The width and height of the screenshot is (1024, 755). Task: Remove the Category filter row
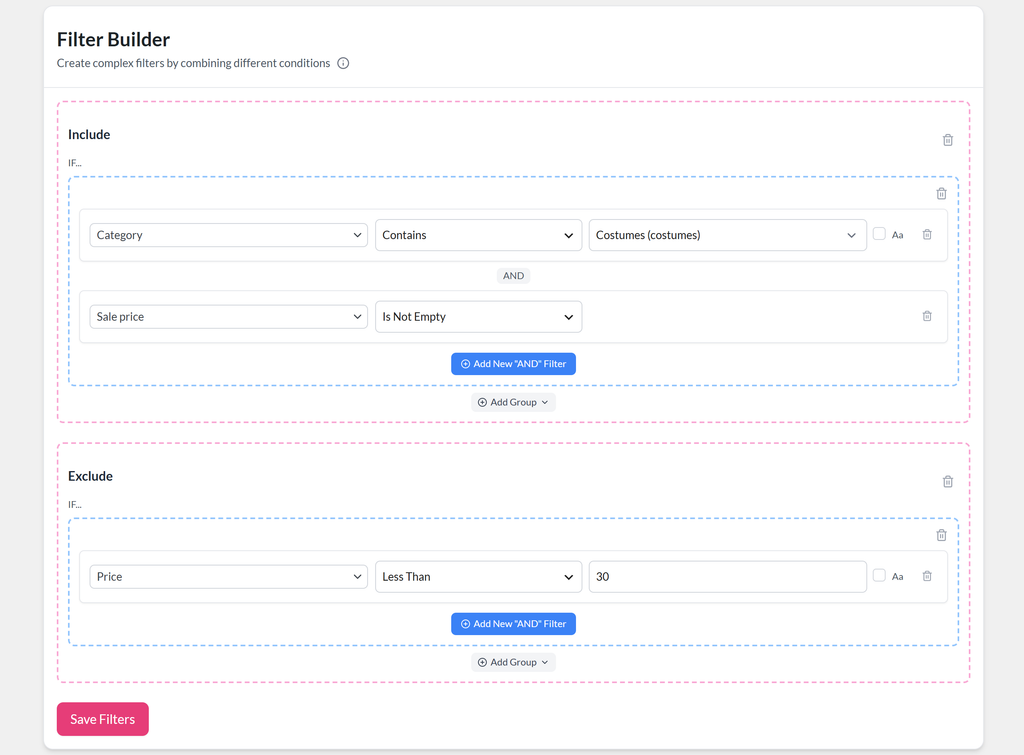click(927, 234)
